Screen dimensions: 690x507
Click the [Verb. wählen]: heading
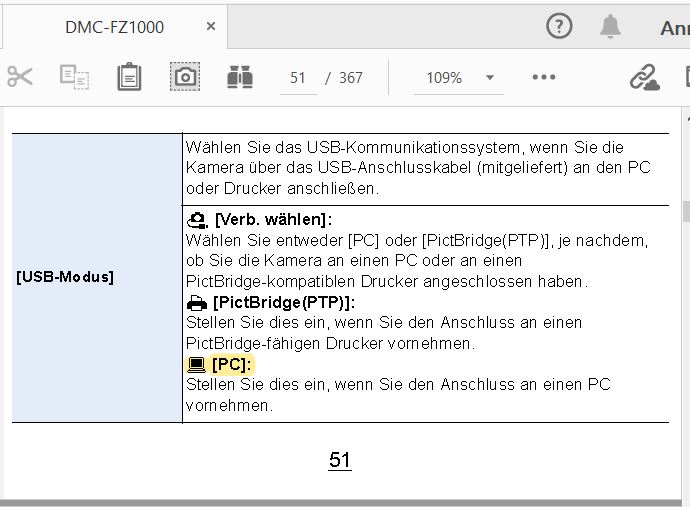click(x=273, y=219)
